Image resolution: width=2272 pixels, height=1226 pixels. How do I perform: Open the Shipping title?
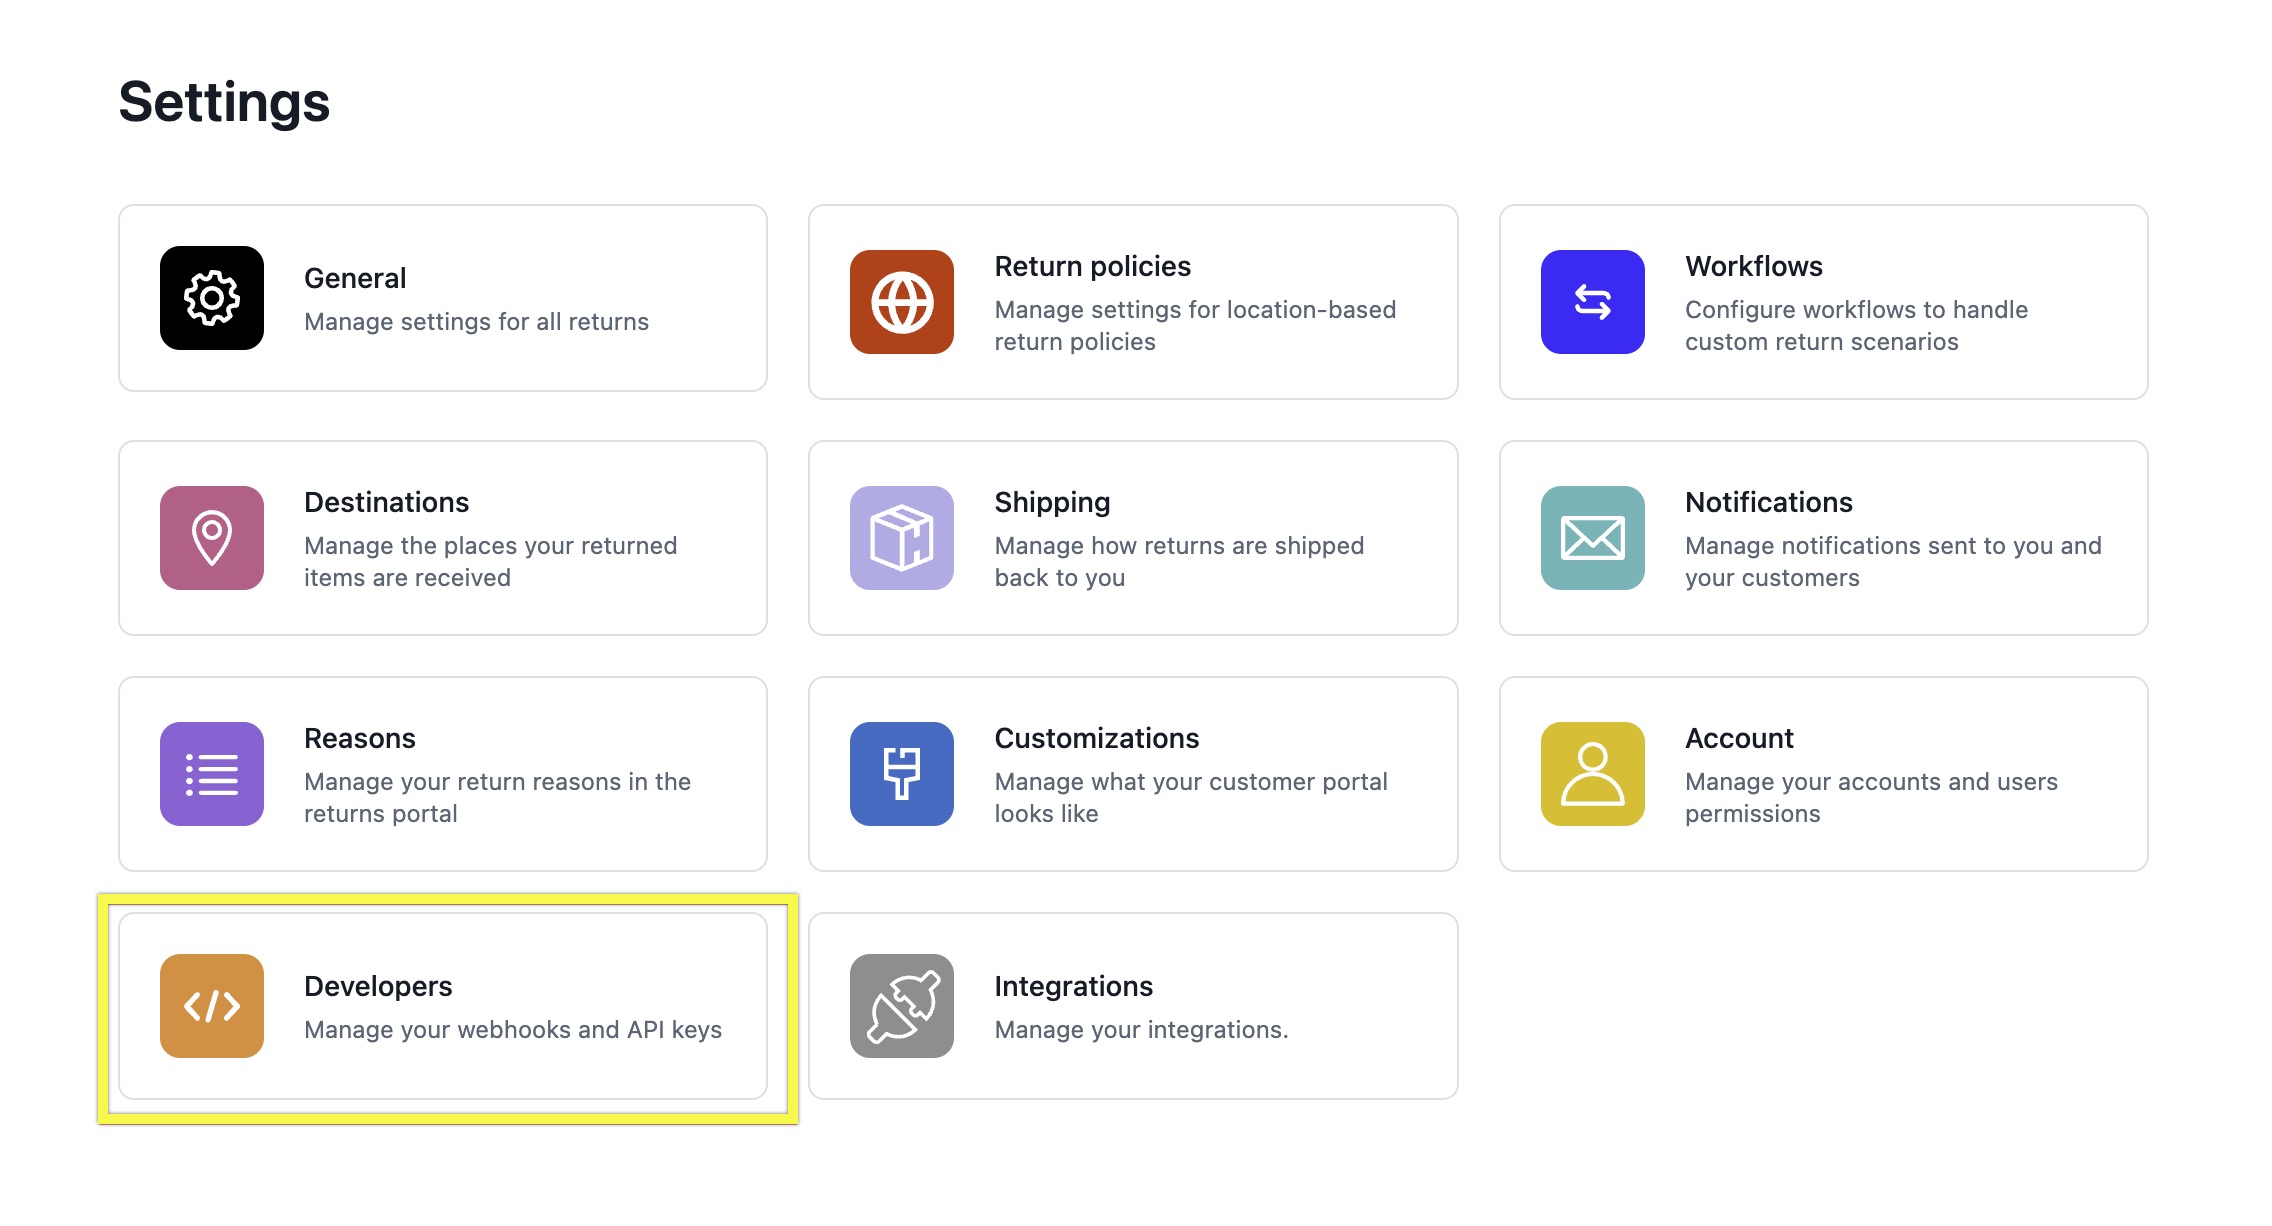pos(1053,502)
